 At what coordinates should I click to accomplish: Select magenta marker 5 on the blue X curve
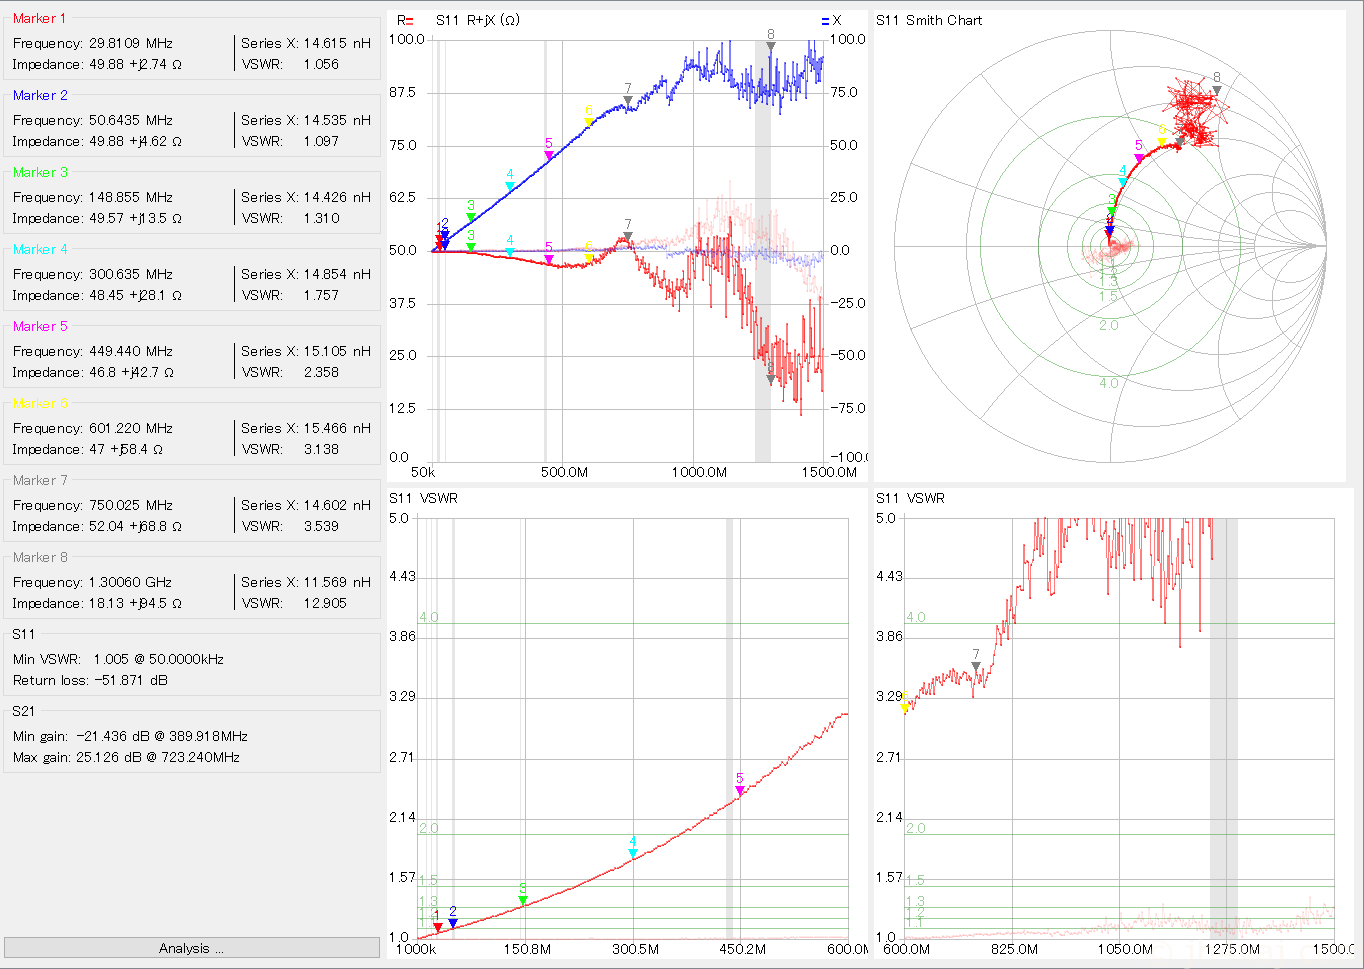549,156
